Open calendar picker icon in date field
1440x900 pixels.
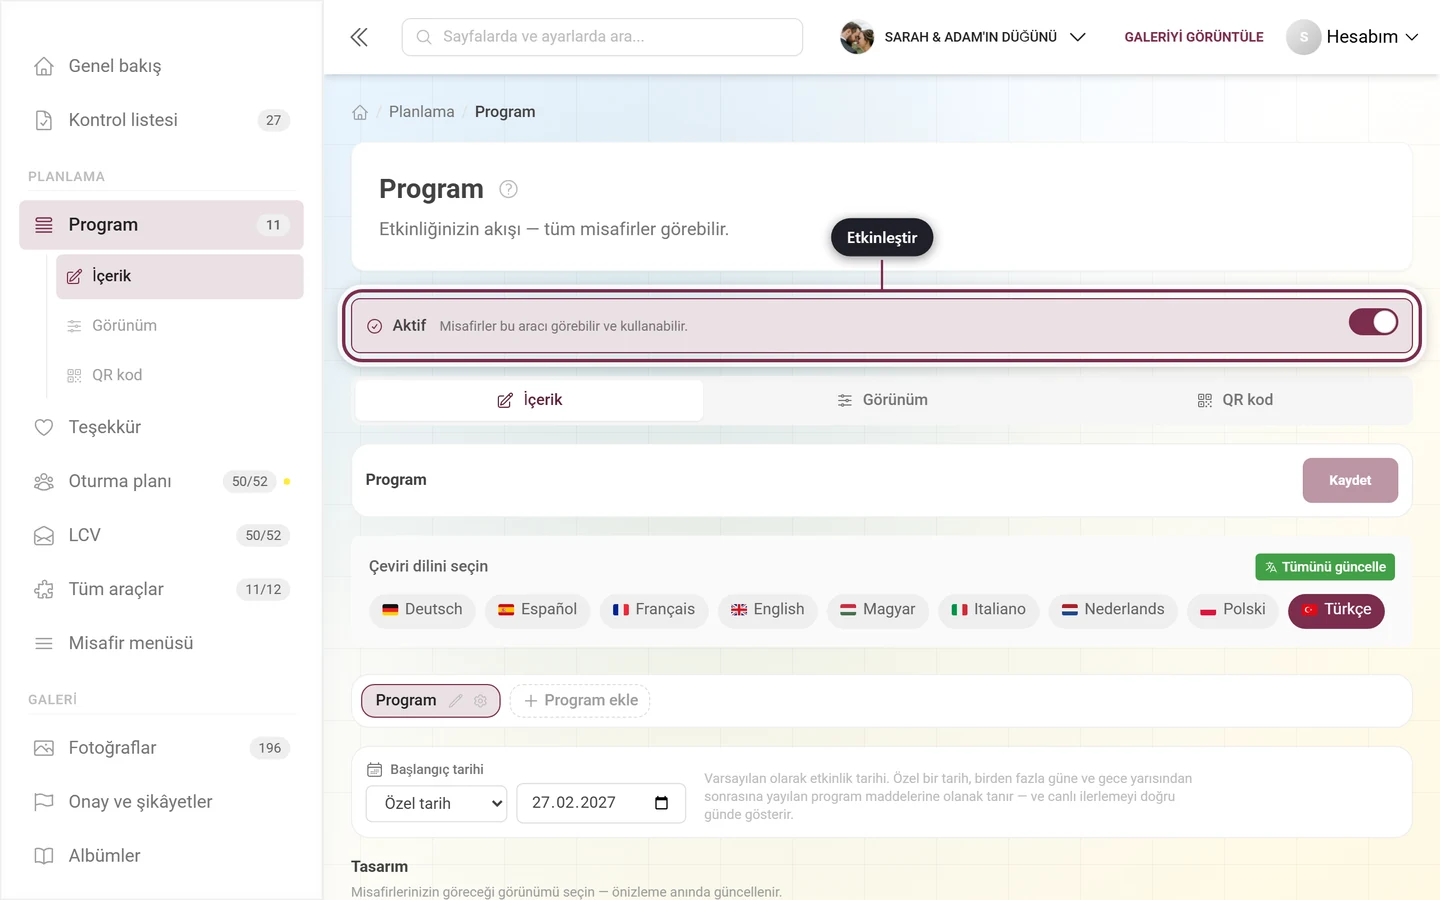[661, 803]
